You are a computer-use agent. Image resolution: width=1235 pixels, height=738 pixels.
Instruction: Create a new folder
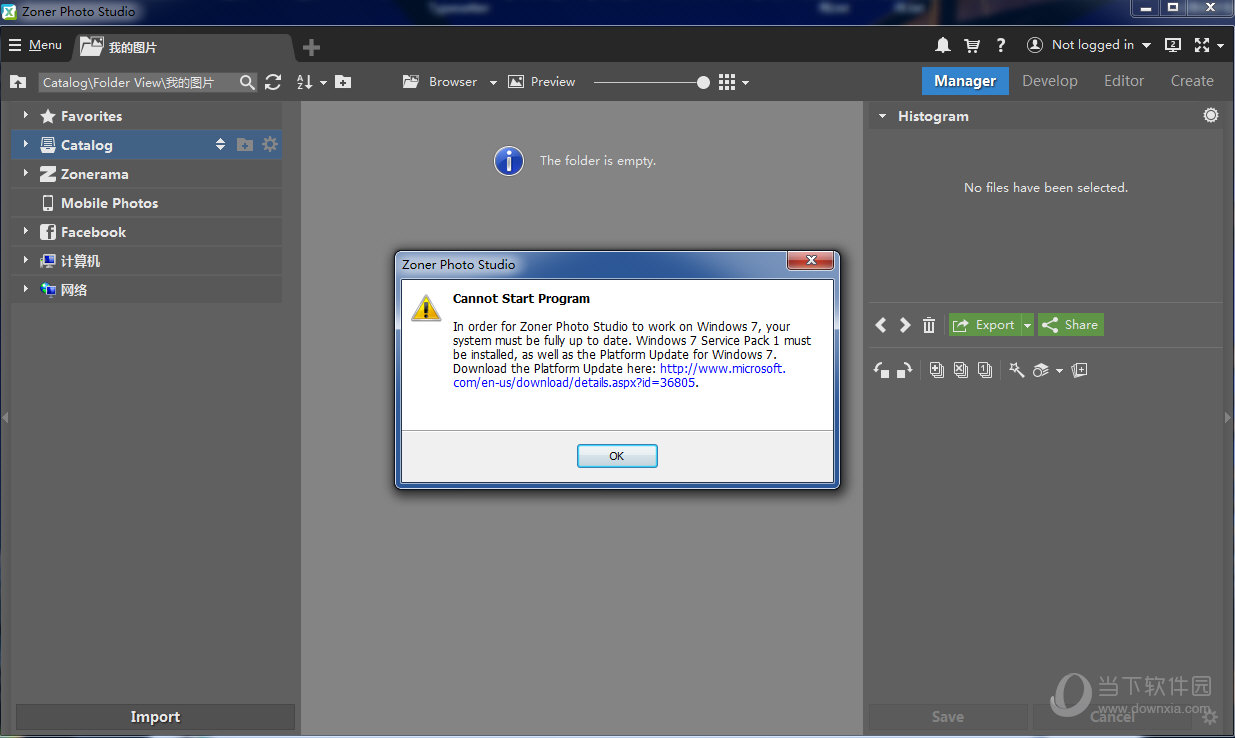(343, 82)
